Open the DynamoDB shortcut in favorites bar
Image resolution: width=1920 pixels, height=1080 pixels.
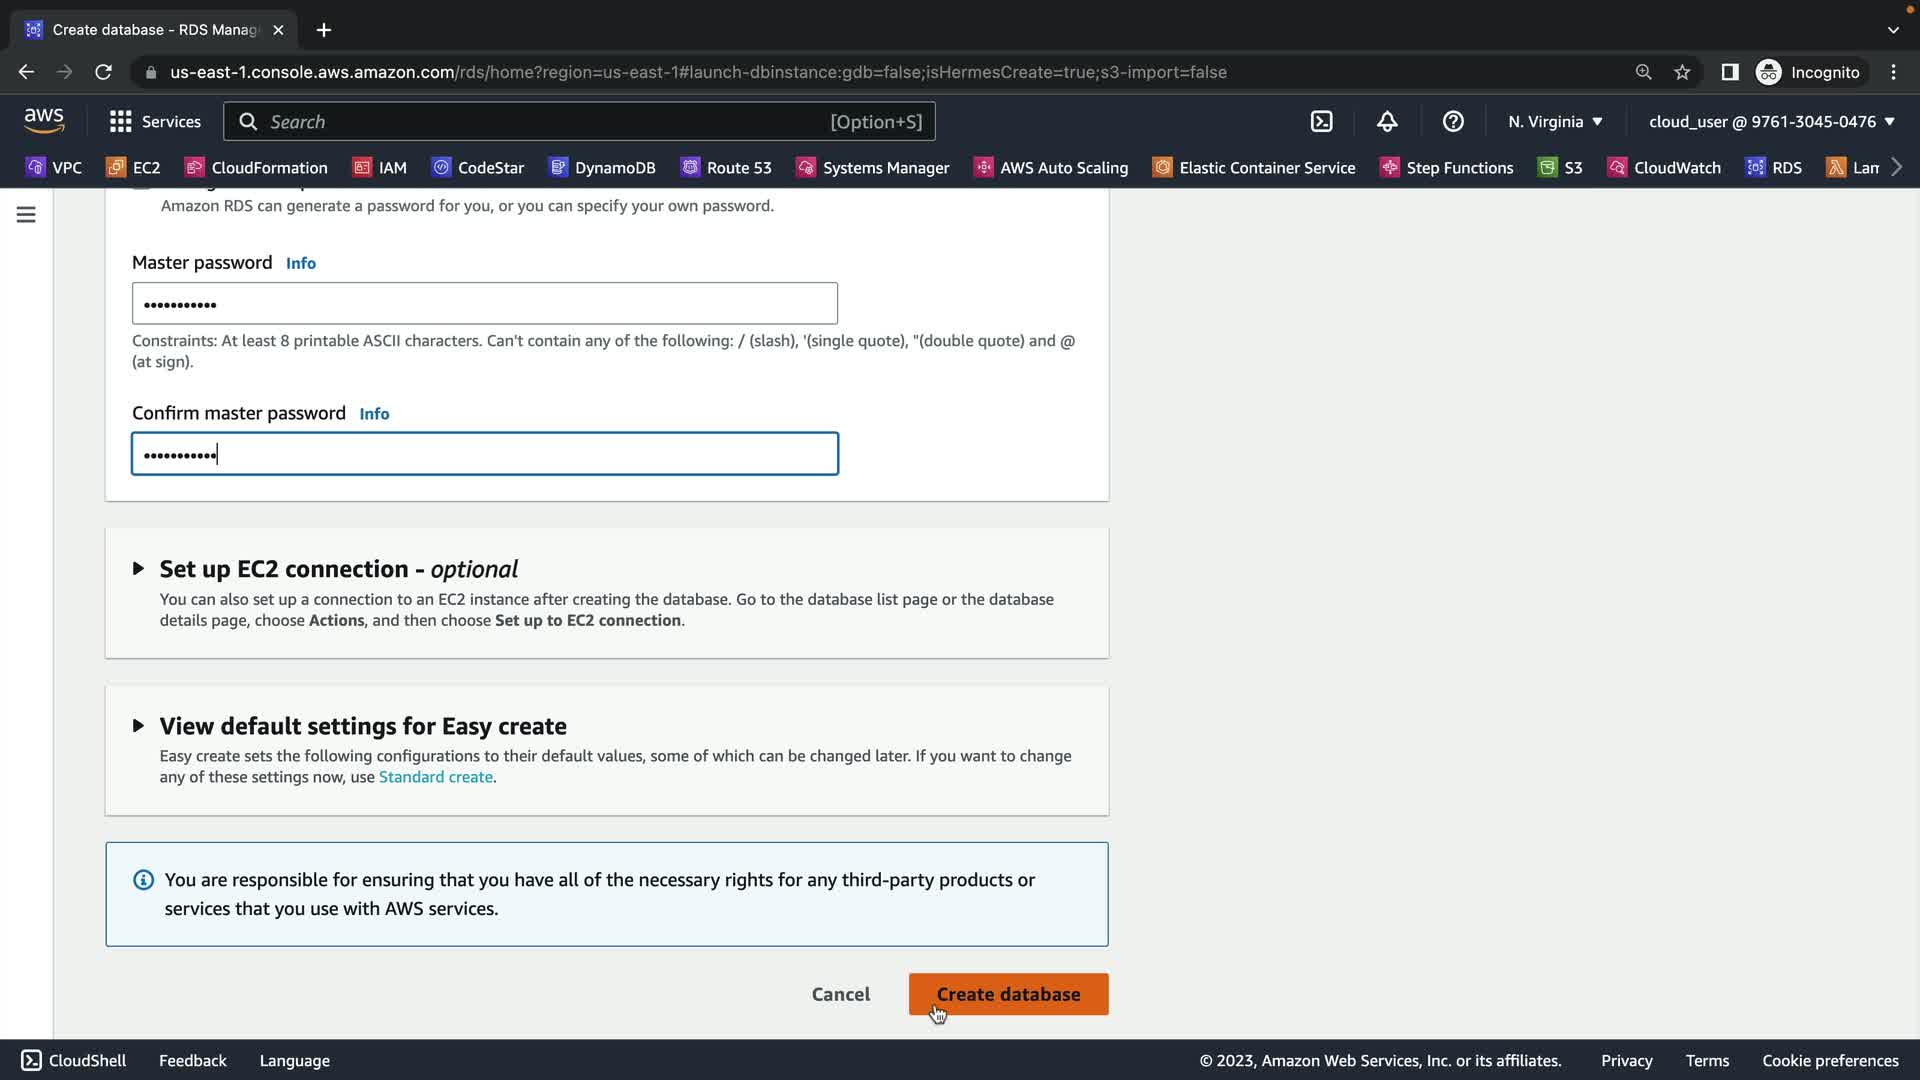point(602,167)
